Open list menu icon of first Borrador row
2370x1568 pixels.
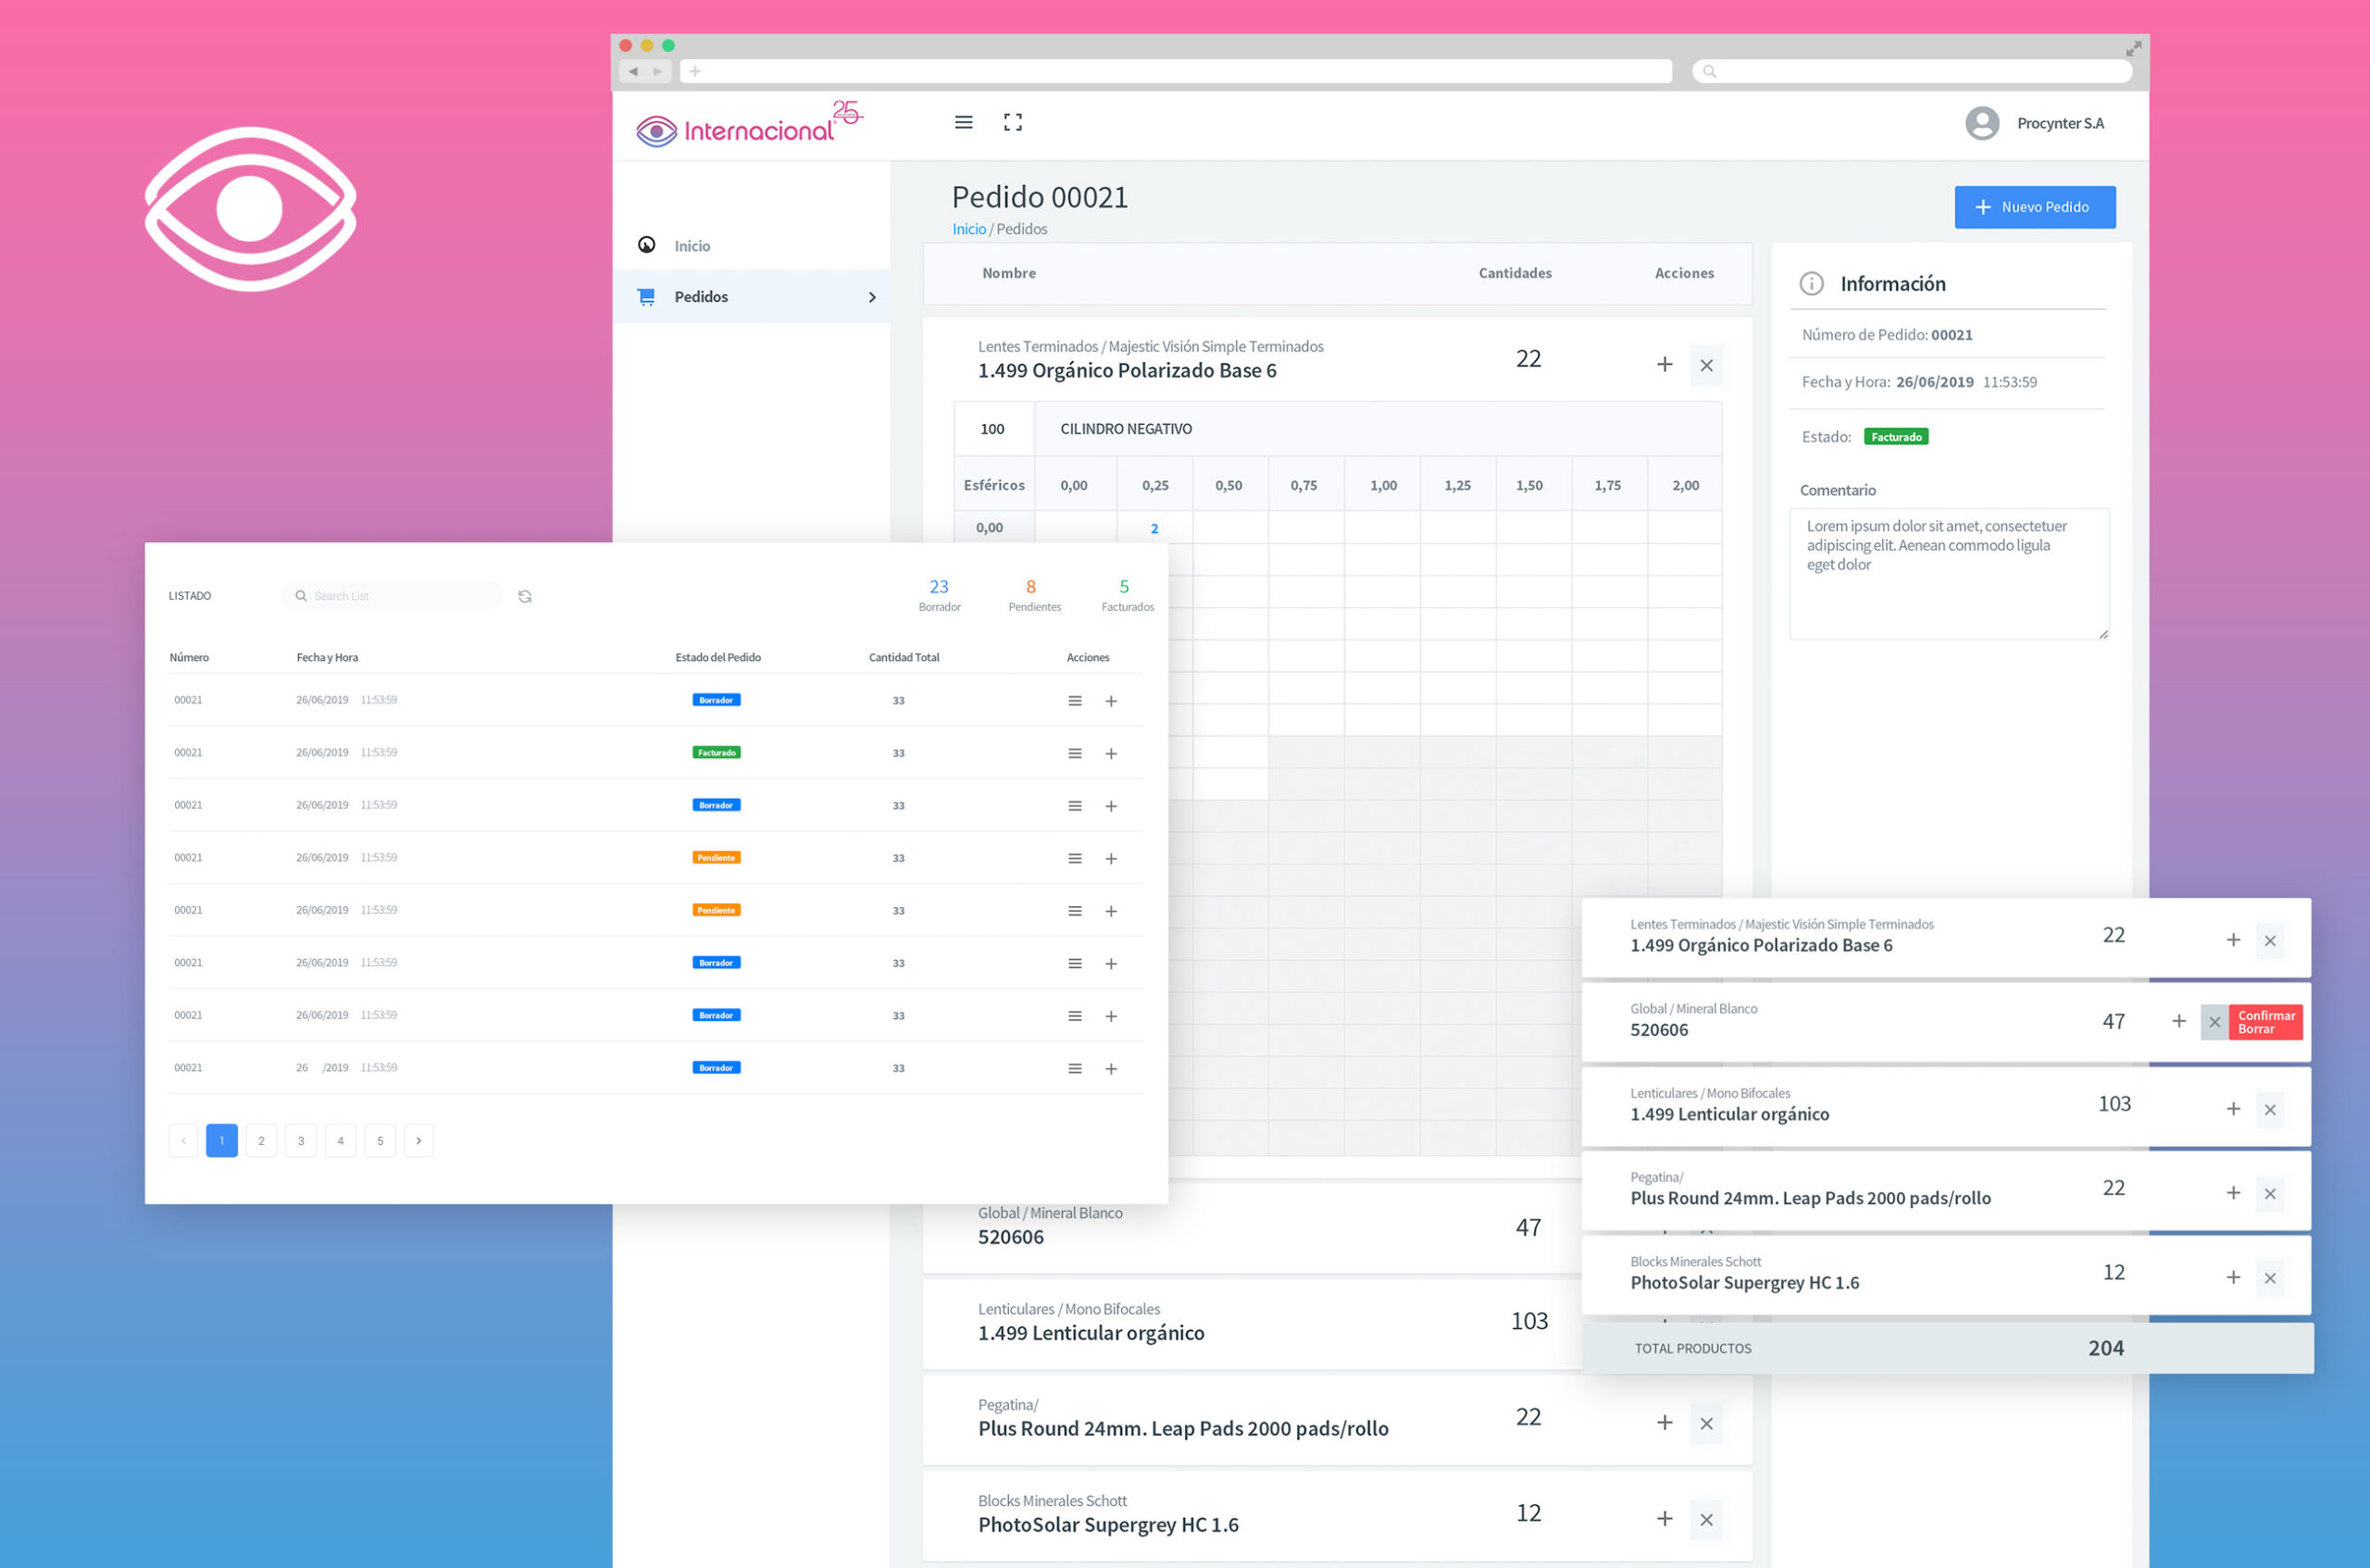(x=1074, y=701)
